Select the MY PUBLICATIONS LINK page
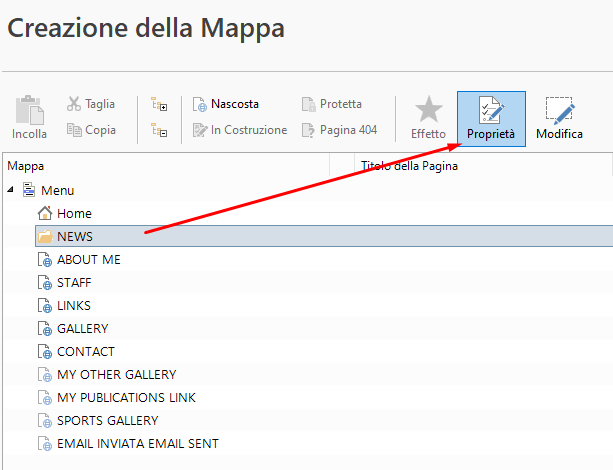 [125, 398]
